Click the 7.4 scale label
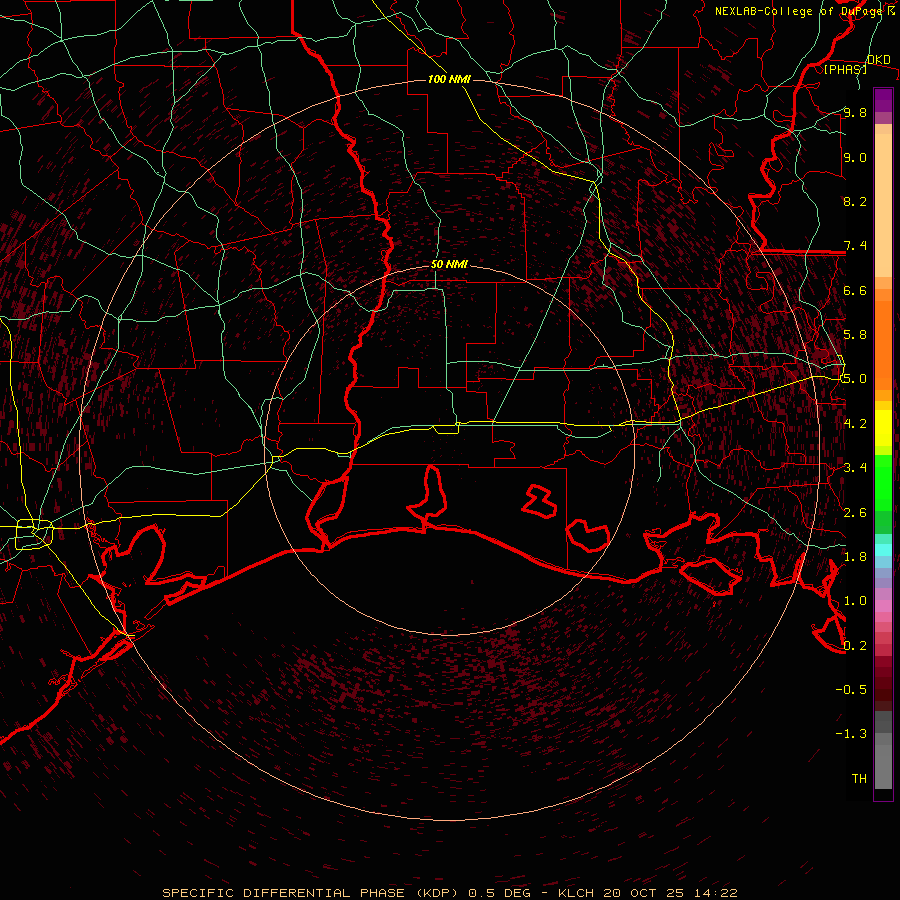The height and width of the screenshot is (900, 900). point(855,246)
